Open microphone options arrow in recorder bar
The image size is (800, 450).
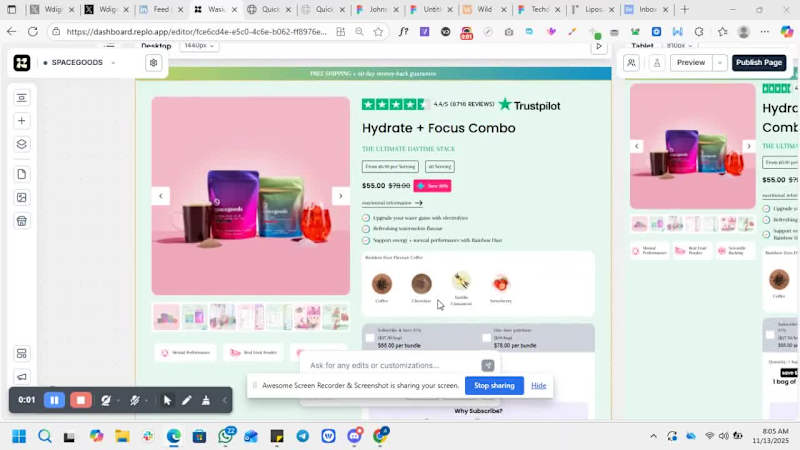pos(147,401)
